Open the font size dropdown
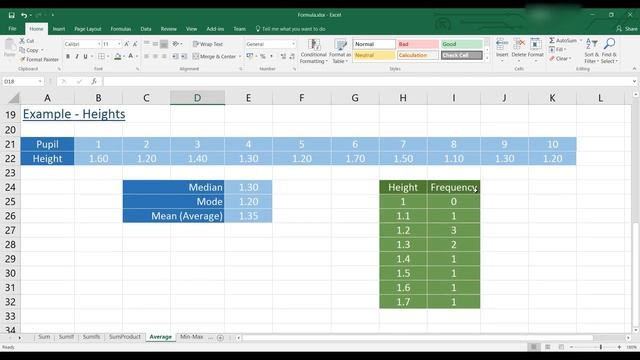640x360 pixels. tap(119, 44)
